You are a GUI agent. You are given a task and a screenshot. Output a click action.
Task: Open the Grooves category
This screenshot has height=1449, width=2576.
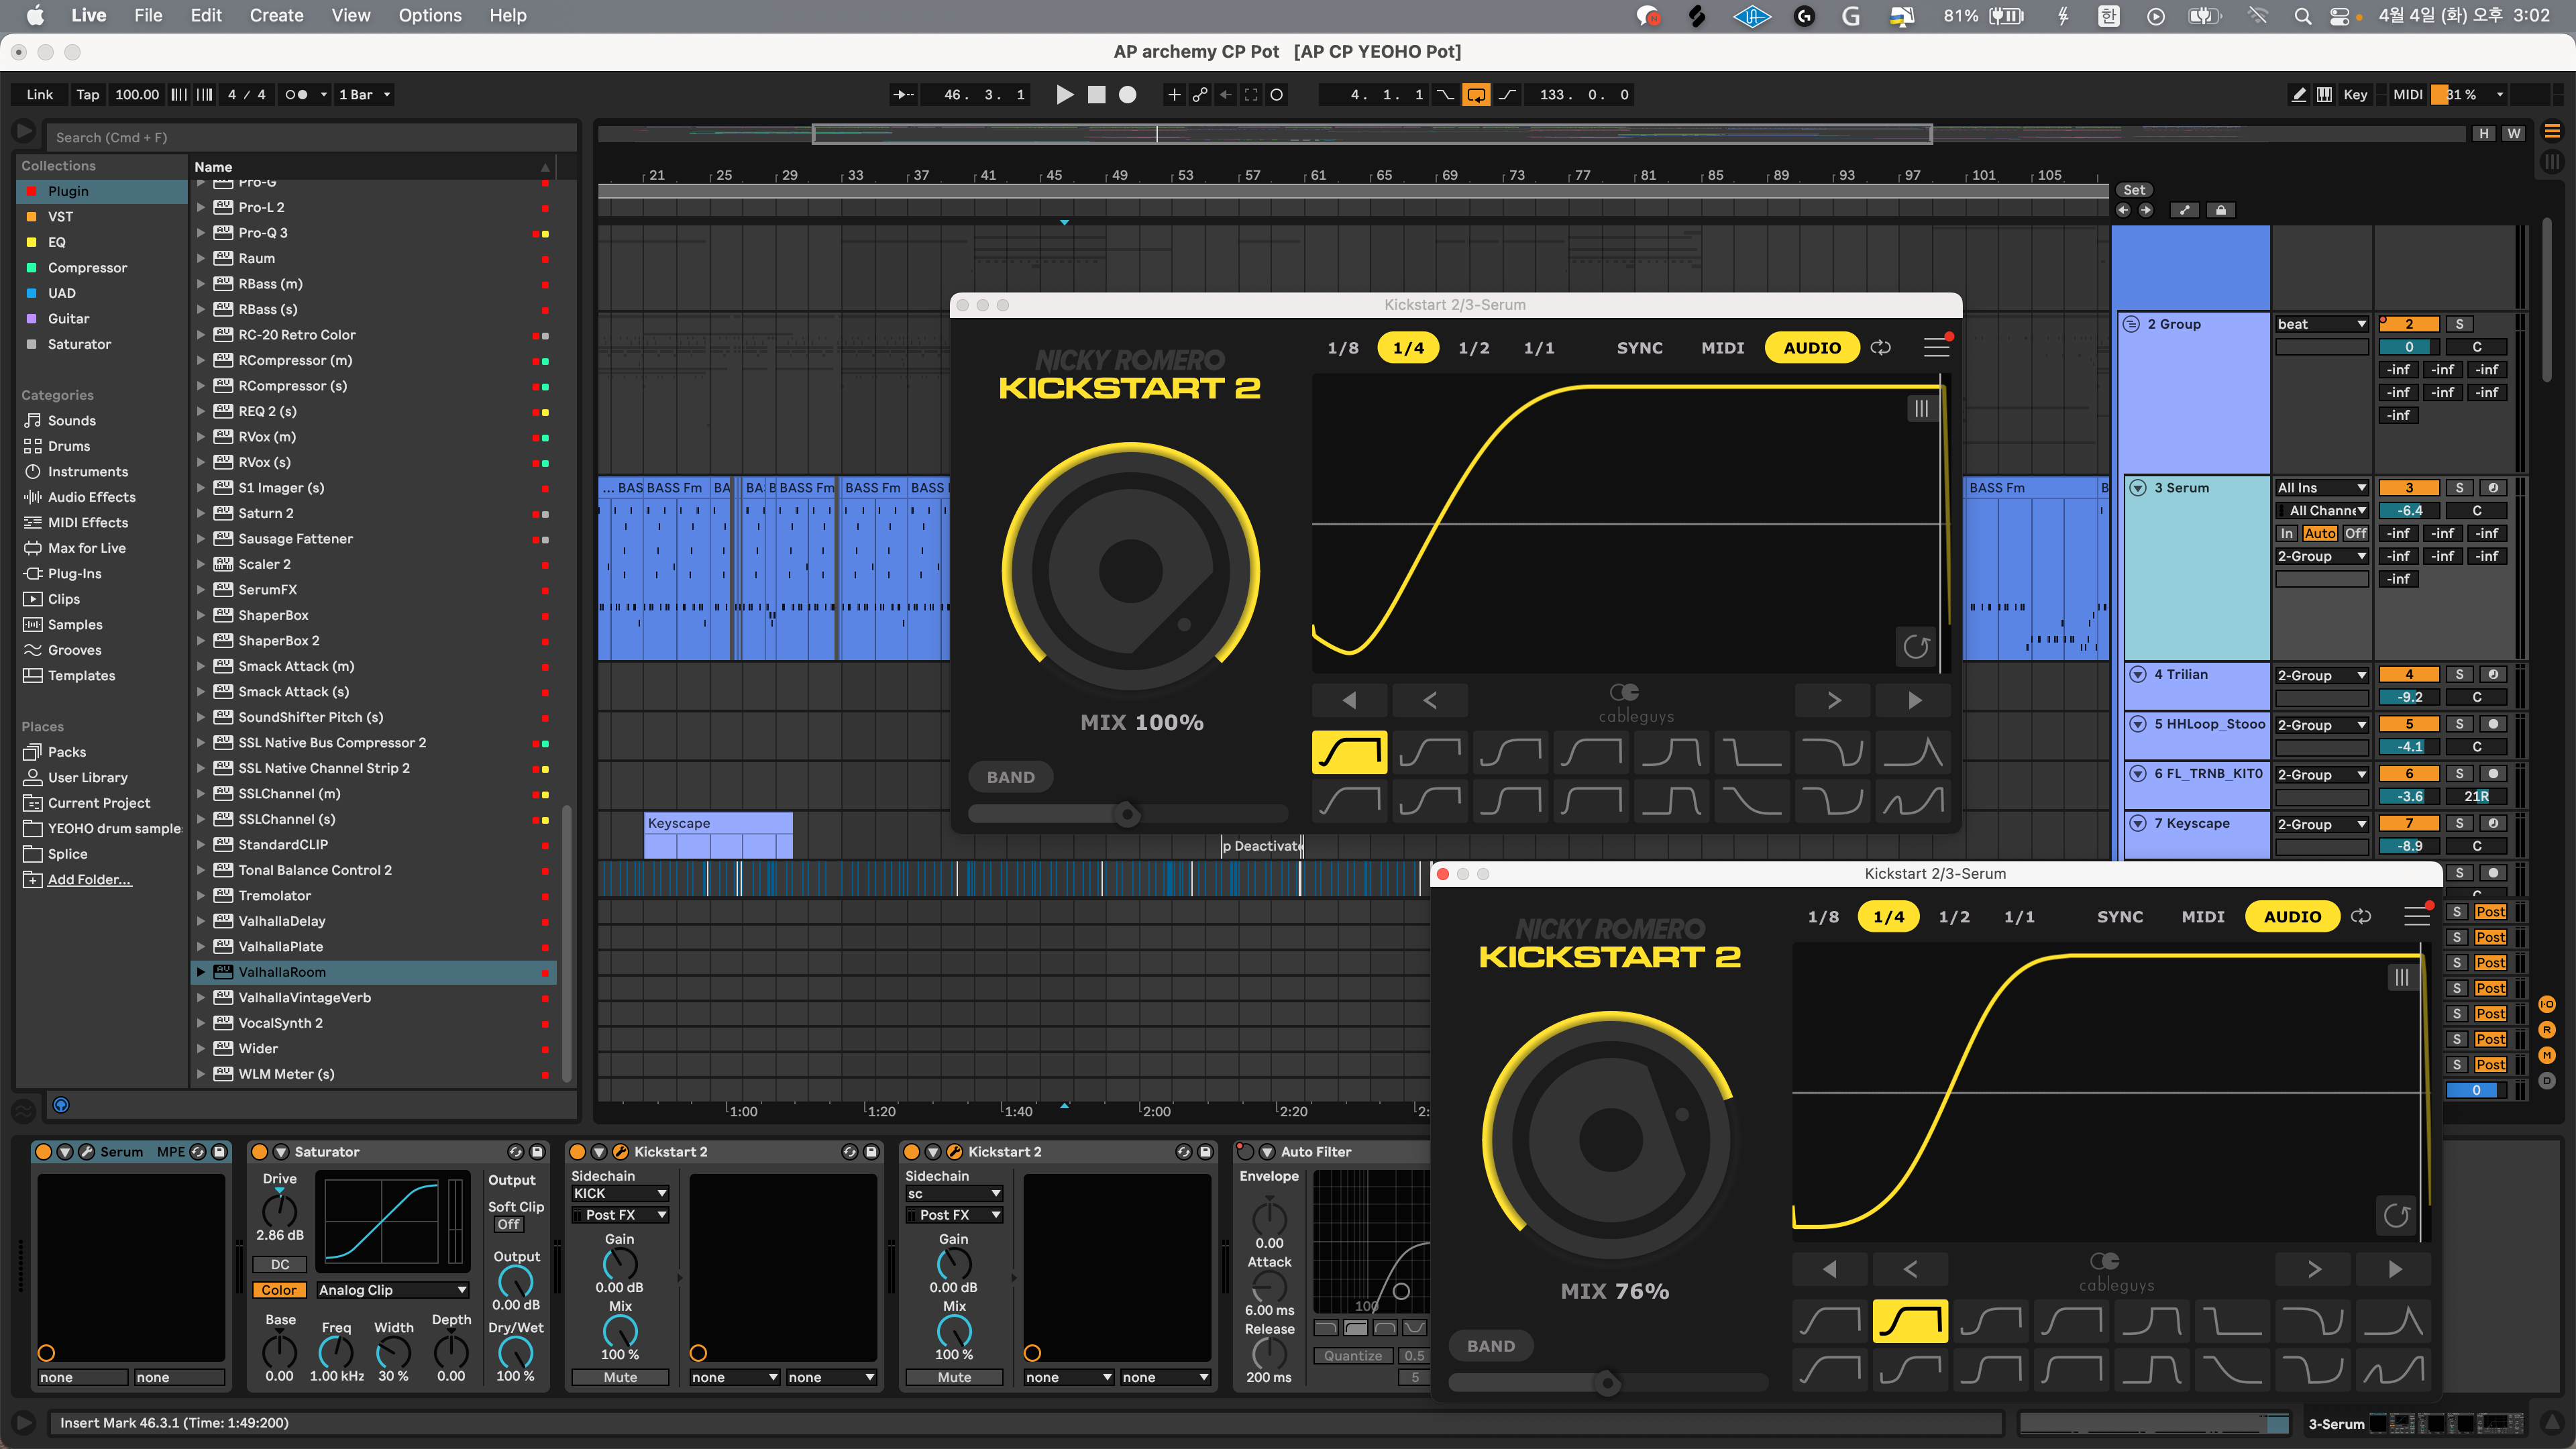[x=75, y=650]
